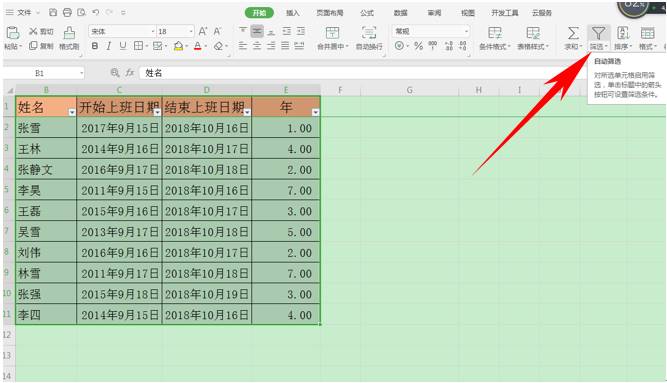667x383 pixels.
Task: Click the Sum sigma icon
Action: (573, 33)
